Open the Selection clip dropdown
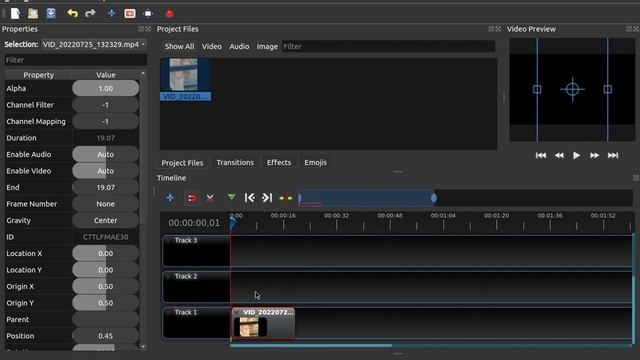 click(x=94, y=44)
